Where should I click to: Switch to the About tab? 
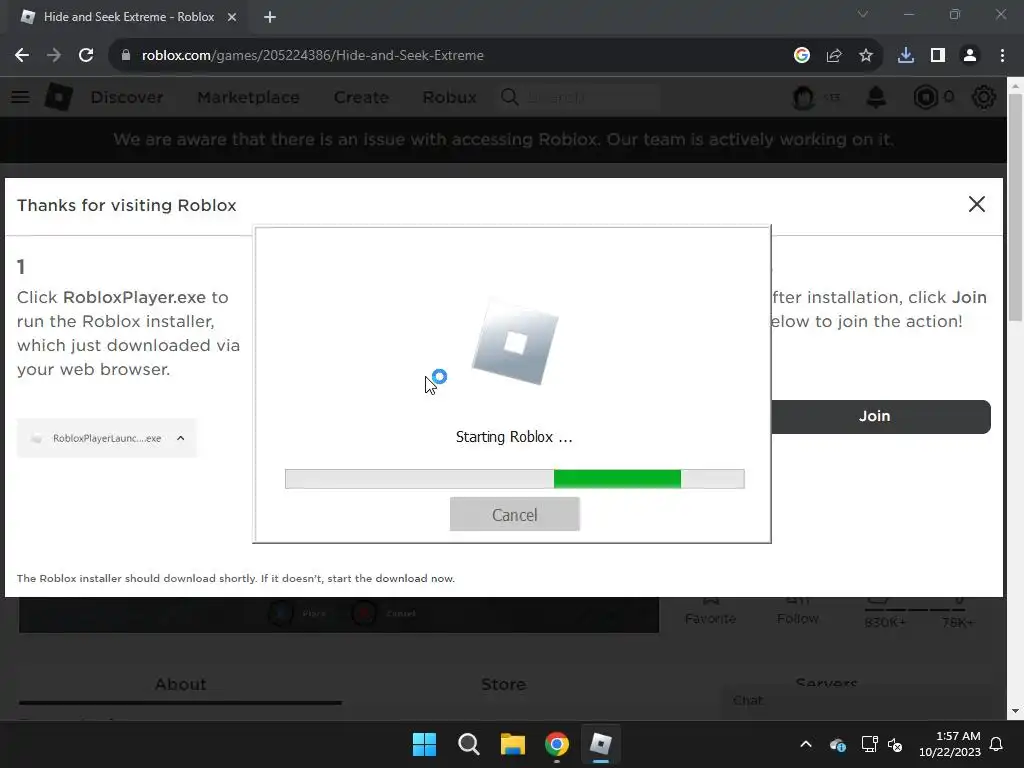(180, 684)
